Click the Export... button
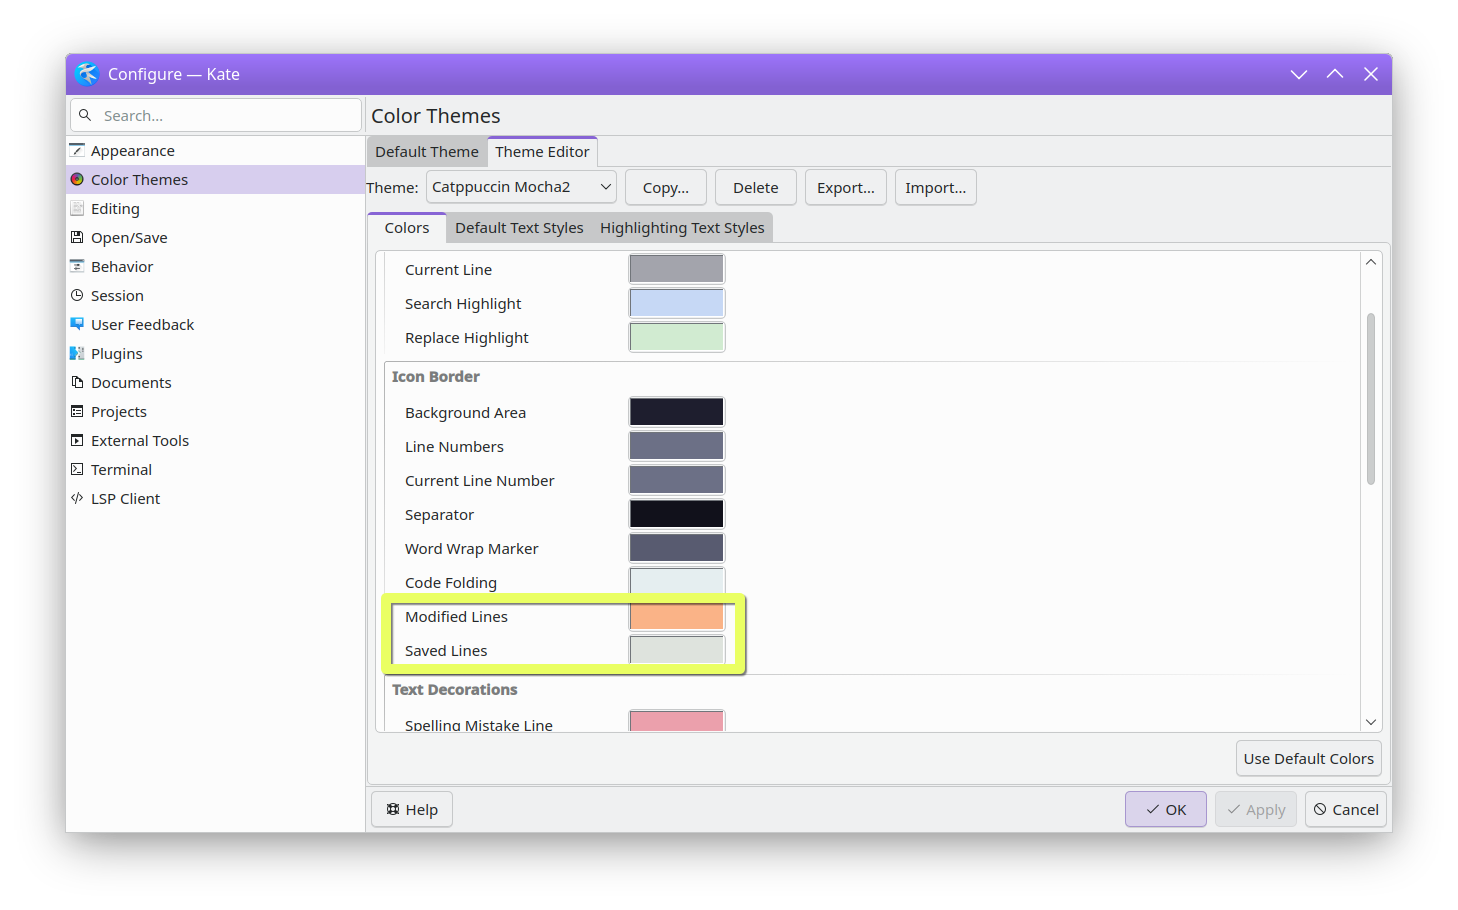This screenshot has width=1458, height=910. tap(846, 187)
